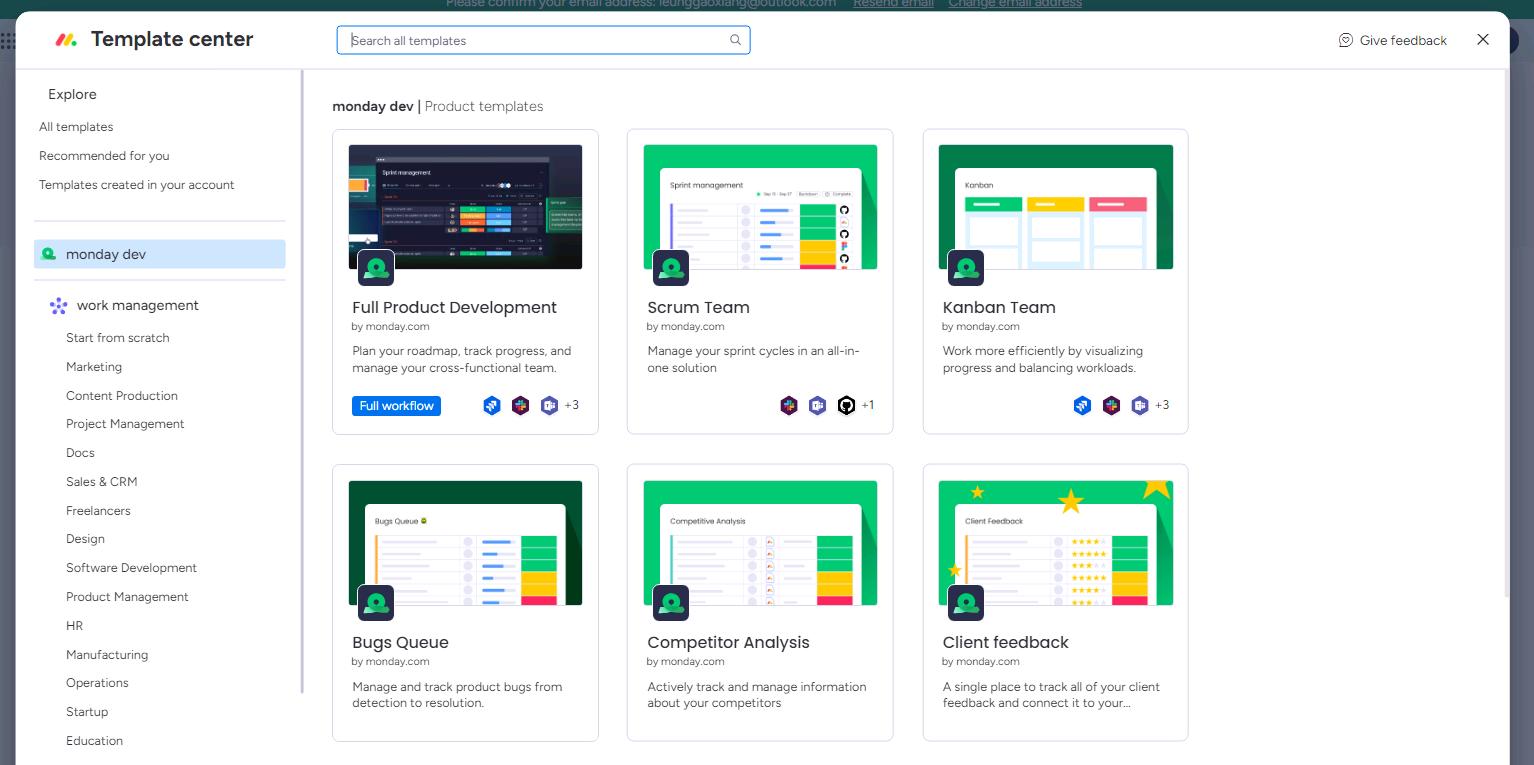This screenshot has width=1534, height=765.
Task: View Freelancers templates
Action: (x=98, y=511)
